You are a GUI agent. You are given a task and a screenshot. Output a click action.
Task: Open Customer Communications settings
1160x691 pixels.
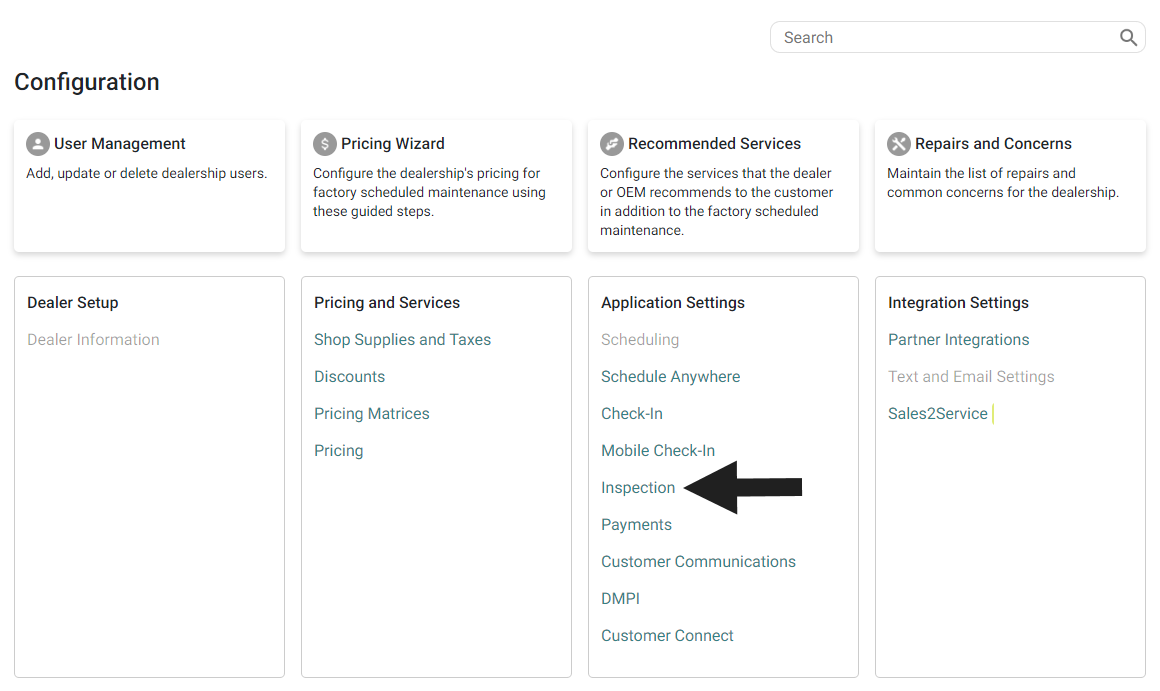[698, 561]
